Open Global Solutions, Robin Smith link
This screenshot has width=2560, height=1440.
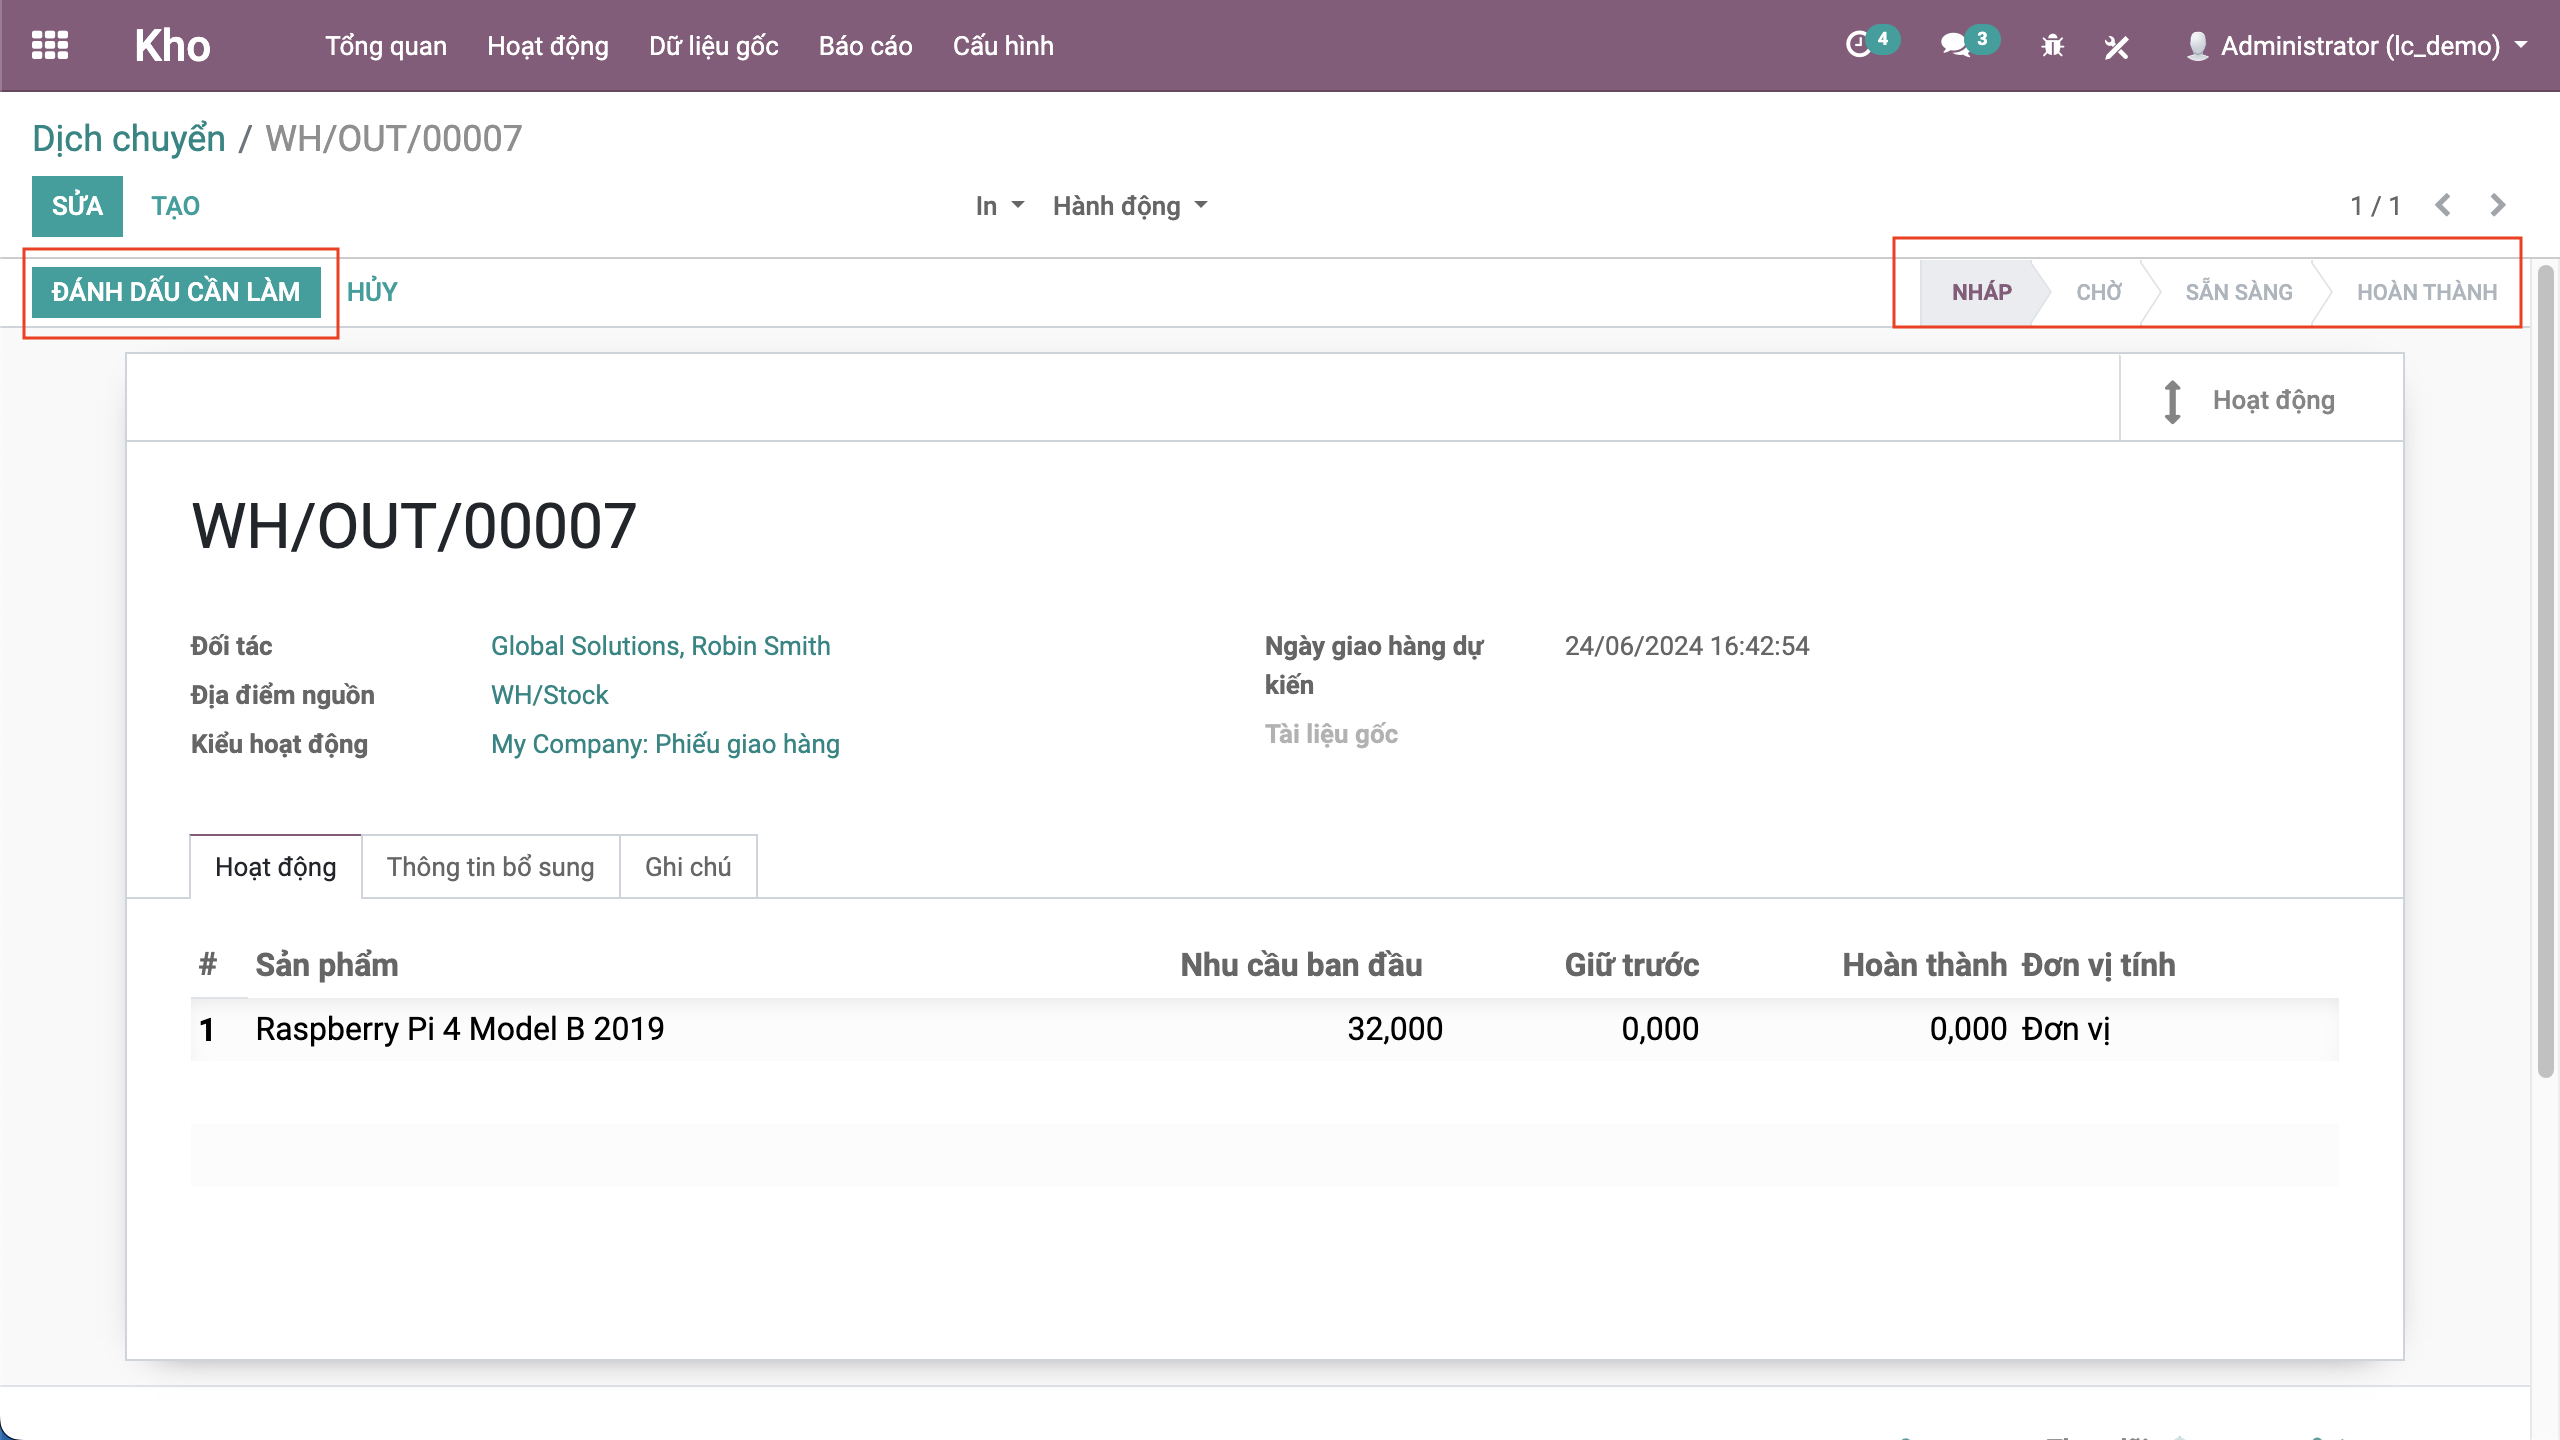point(660,646)
